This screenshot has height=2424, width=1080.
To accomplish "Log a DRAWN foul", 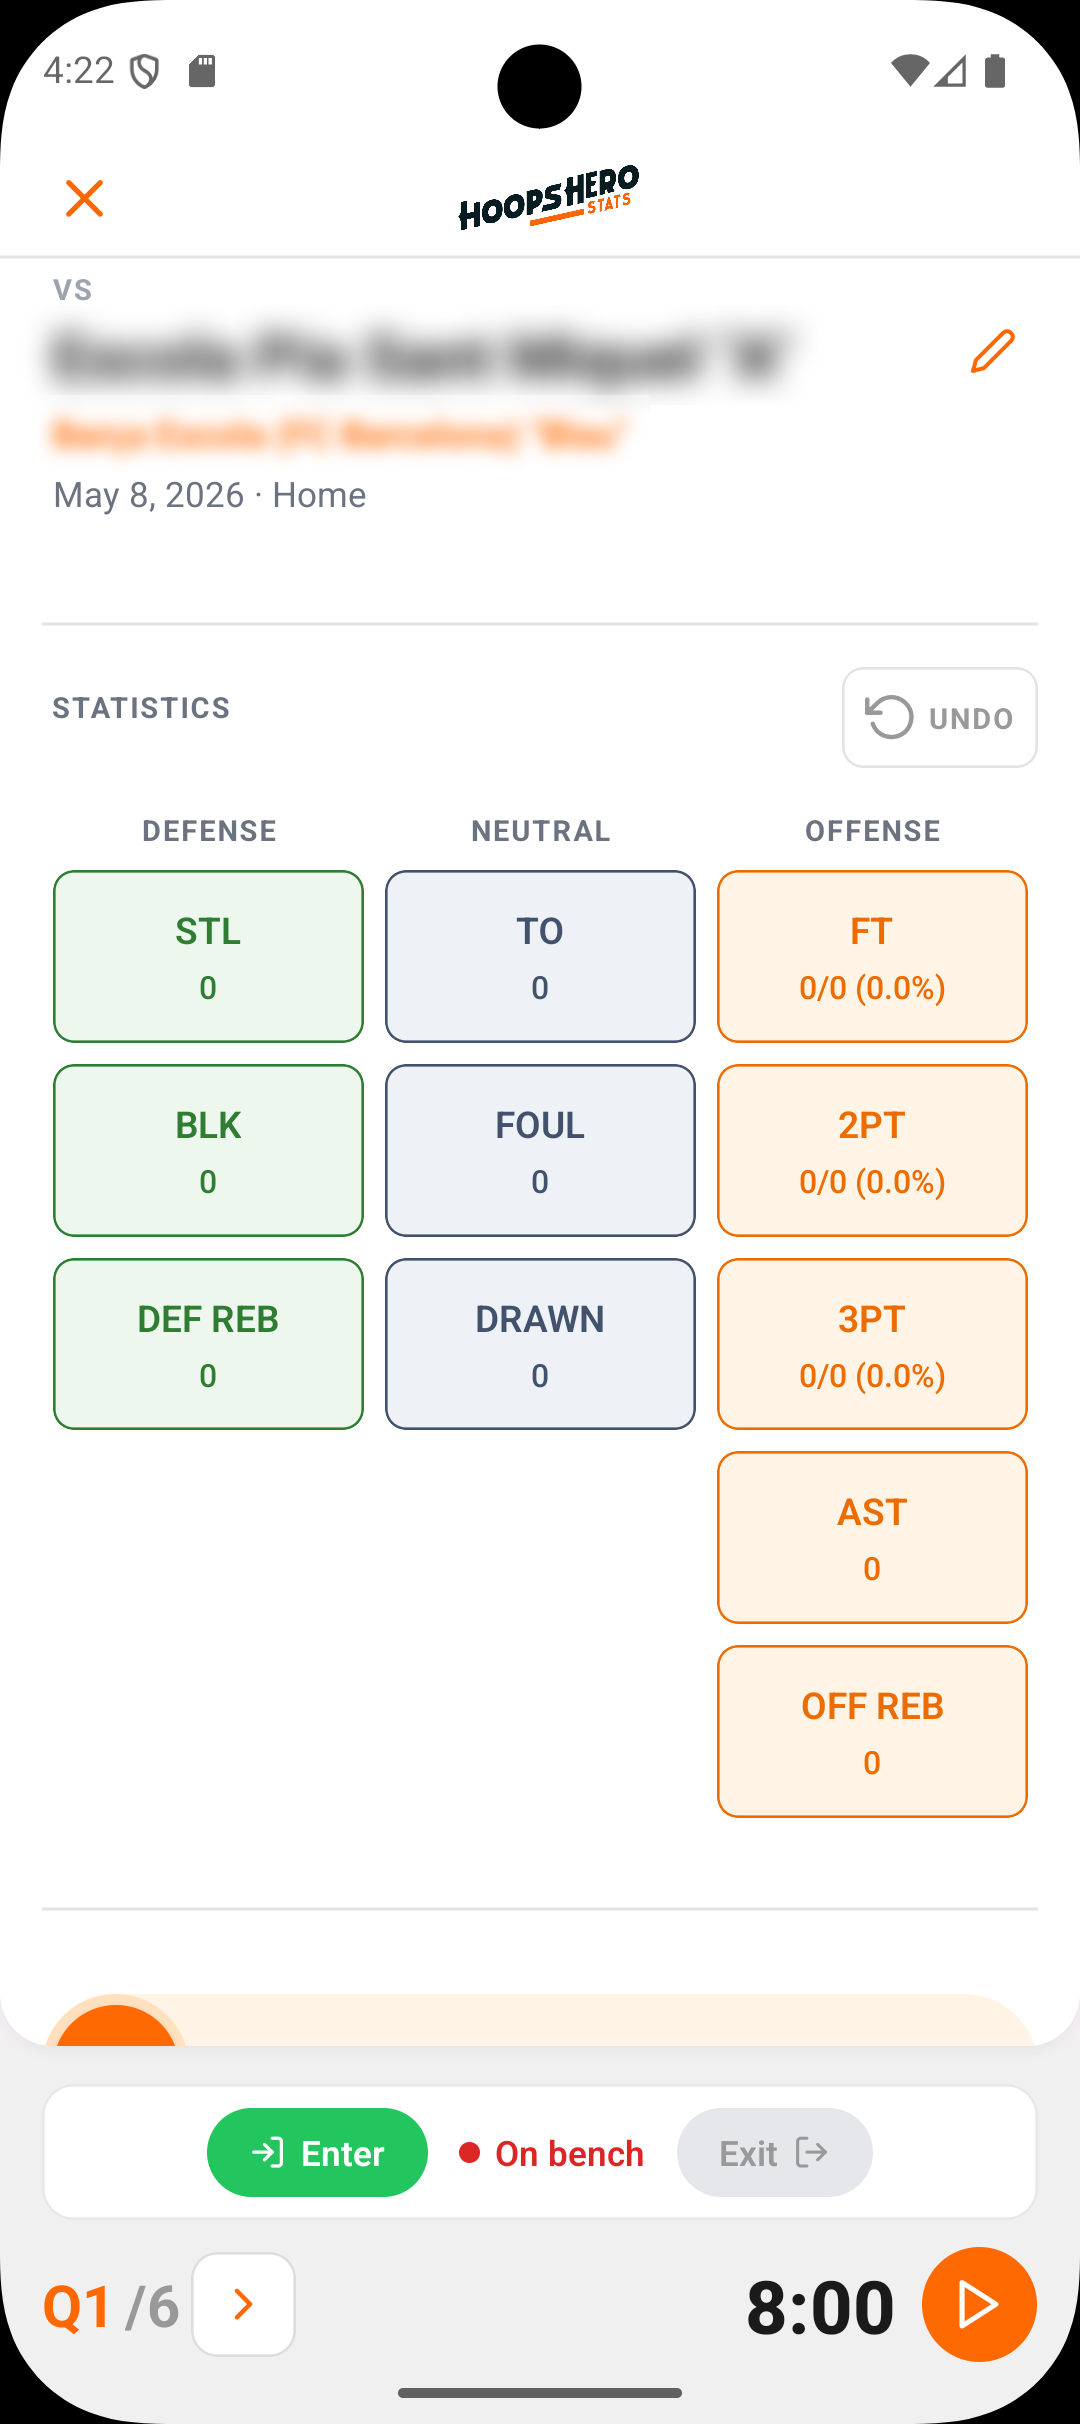I will point(540,1344).
